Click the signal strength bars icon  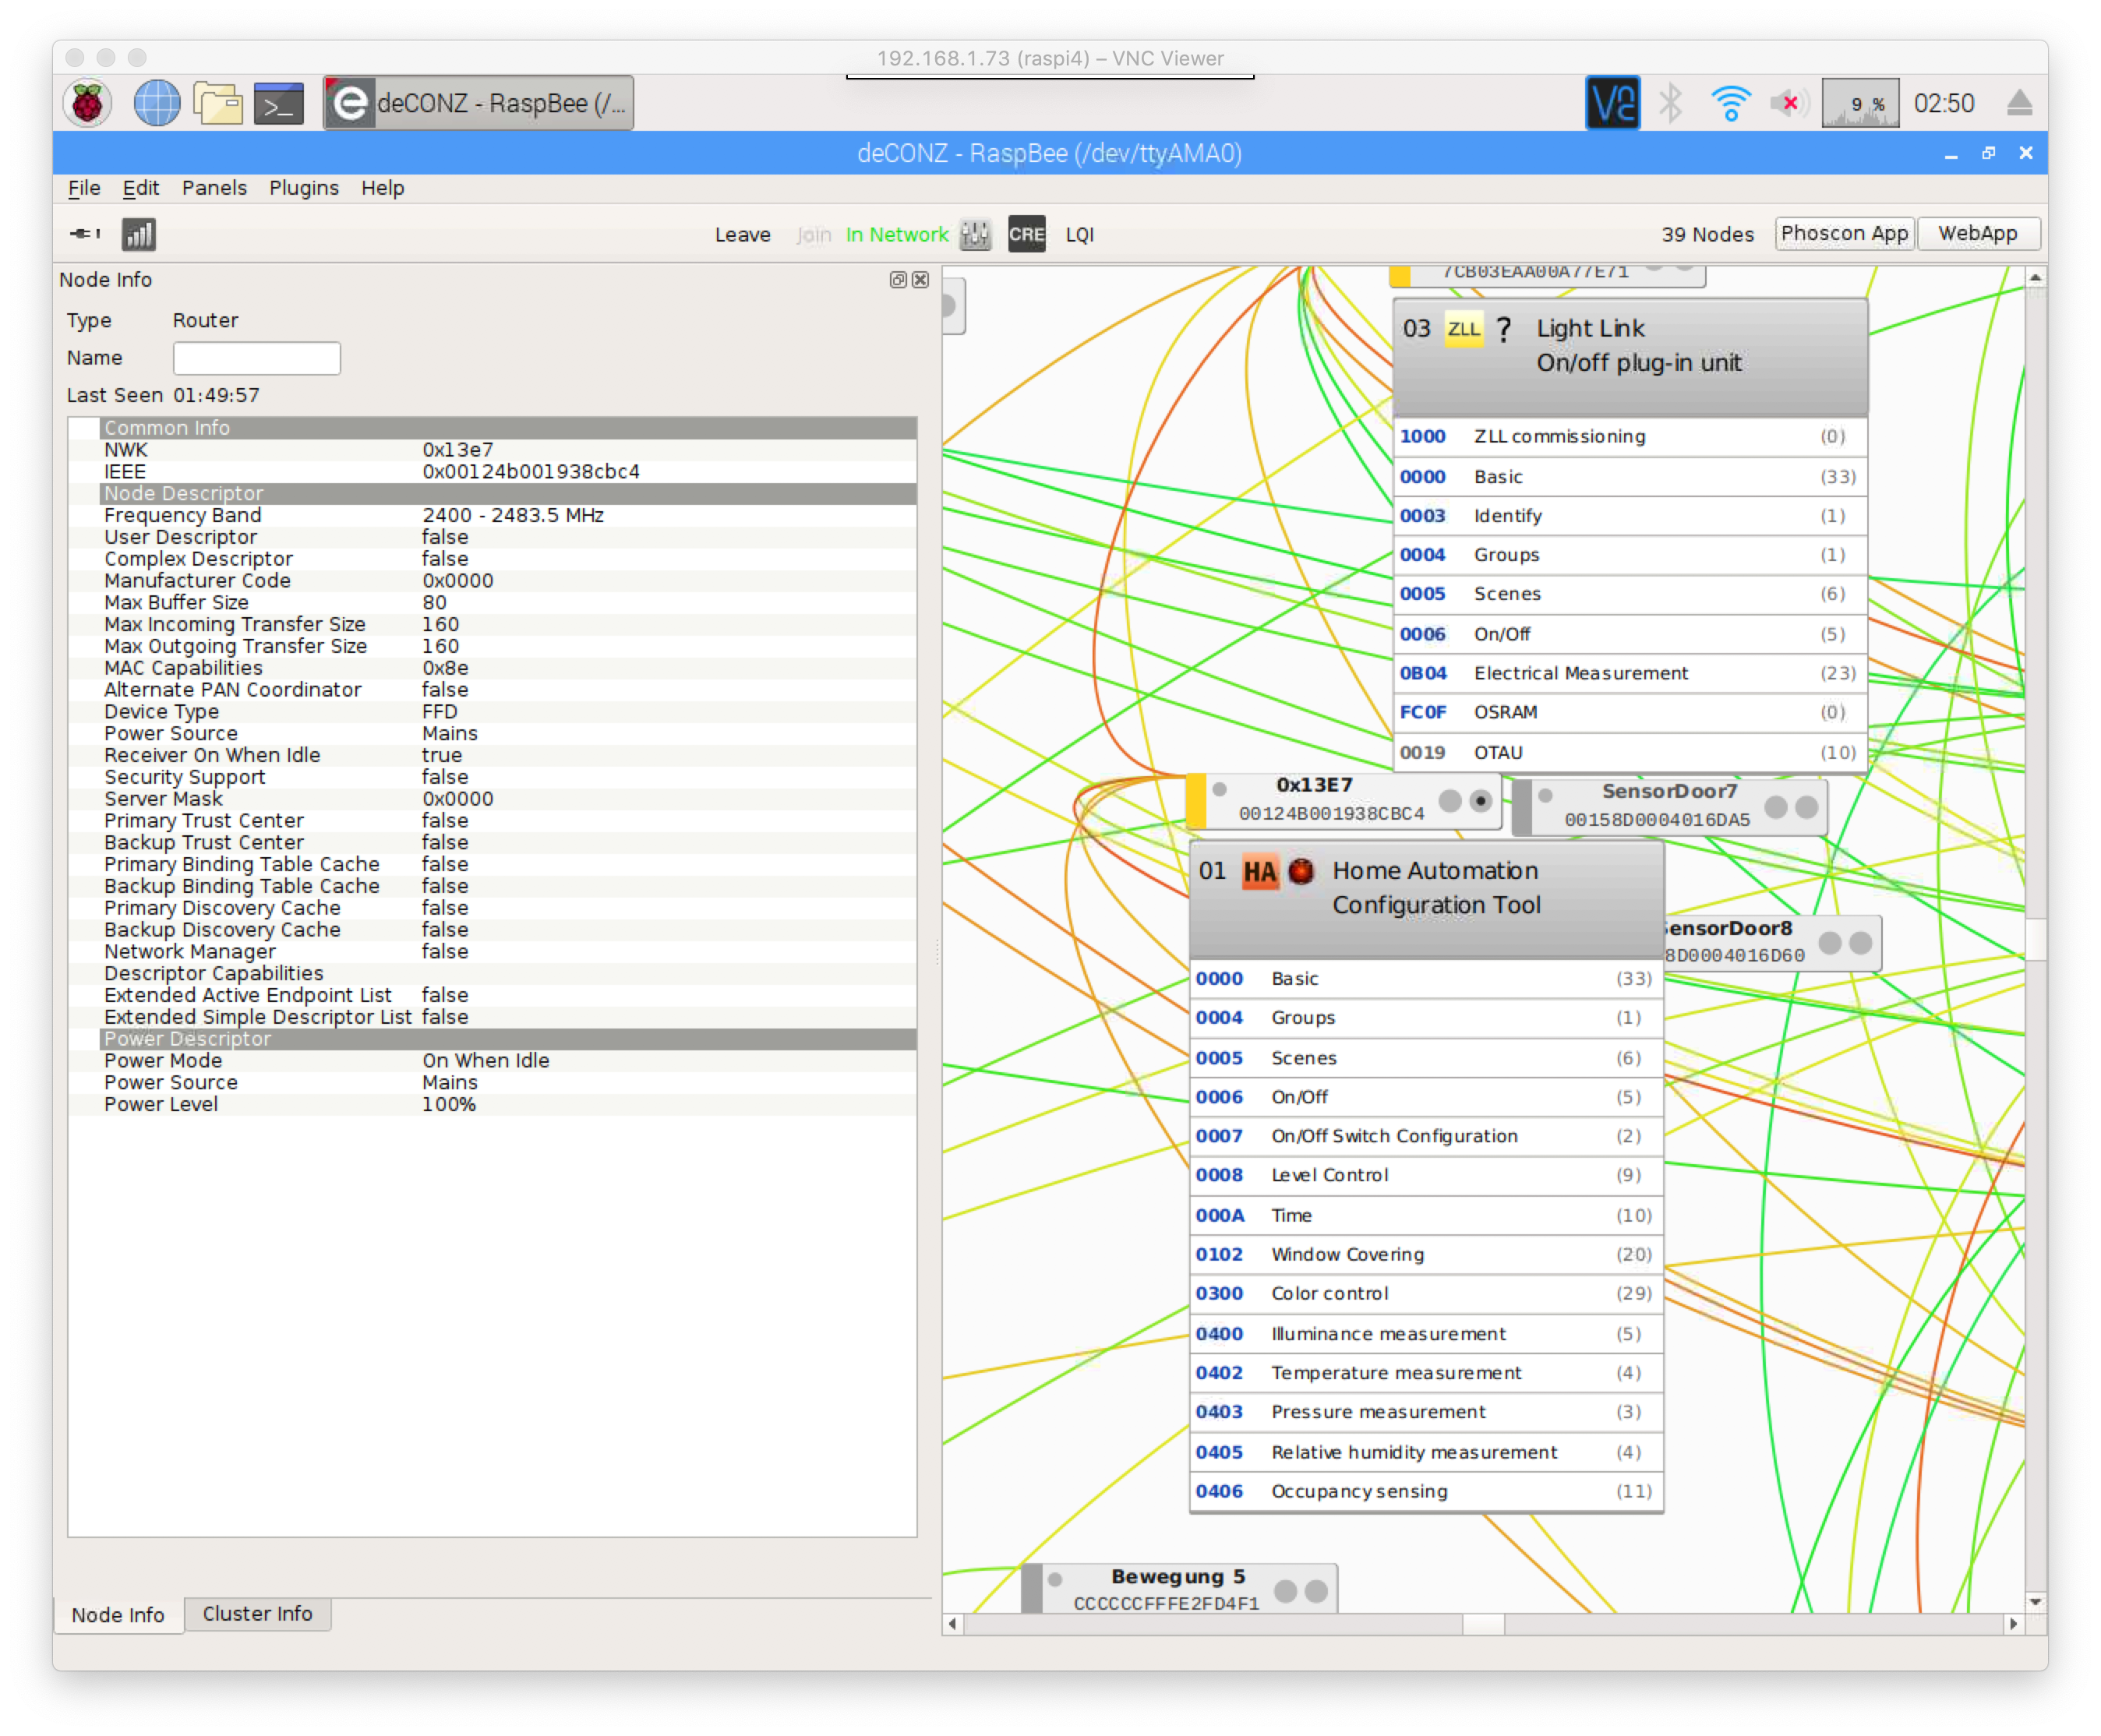(139, 234)
